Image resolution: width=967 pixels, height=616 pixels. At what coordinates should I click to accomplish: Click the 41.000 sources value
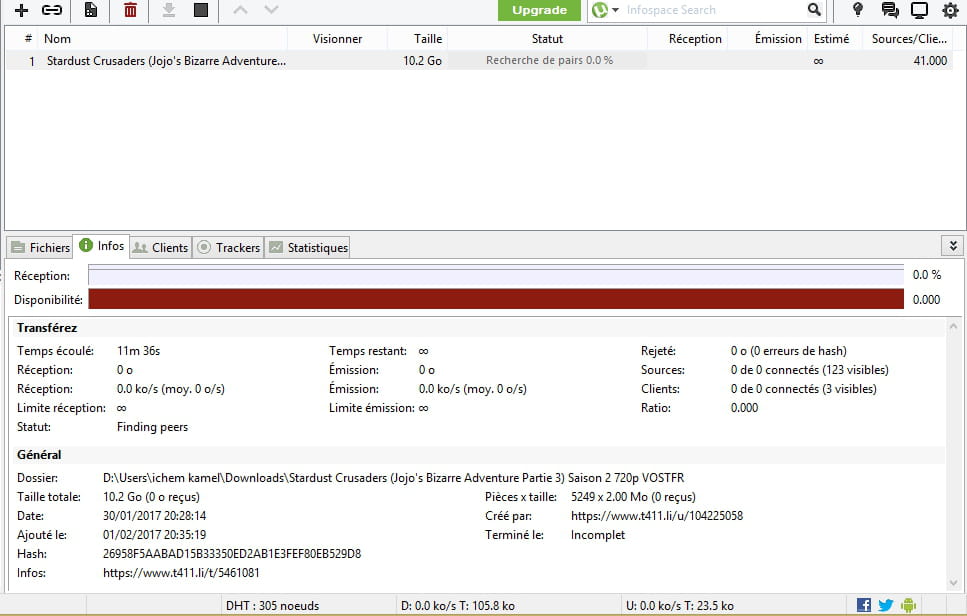930,60
